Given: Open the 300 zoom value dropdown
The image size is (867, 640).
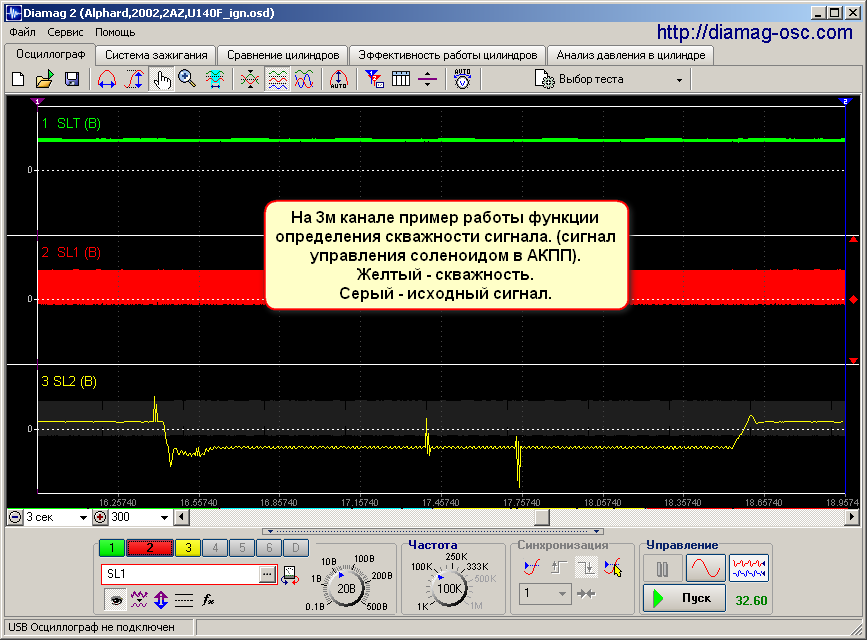Looking at the screenshot, I should coord(164,518).
